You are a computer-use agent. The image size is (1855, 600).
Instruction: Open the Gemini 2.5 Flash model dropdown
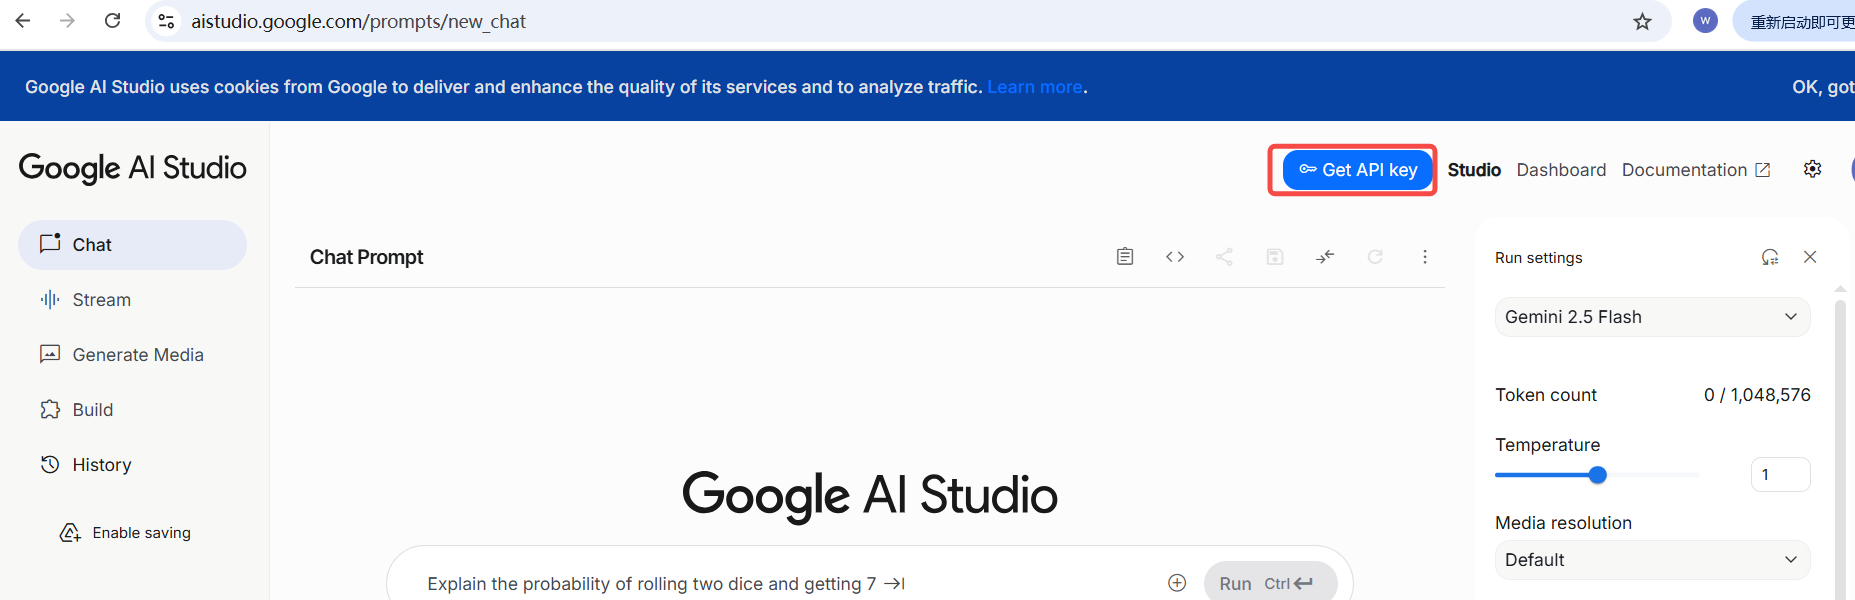(x=1652, y=317)
